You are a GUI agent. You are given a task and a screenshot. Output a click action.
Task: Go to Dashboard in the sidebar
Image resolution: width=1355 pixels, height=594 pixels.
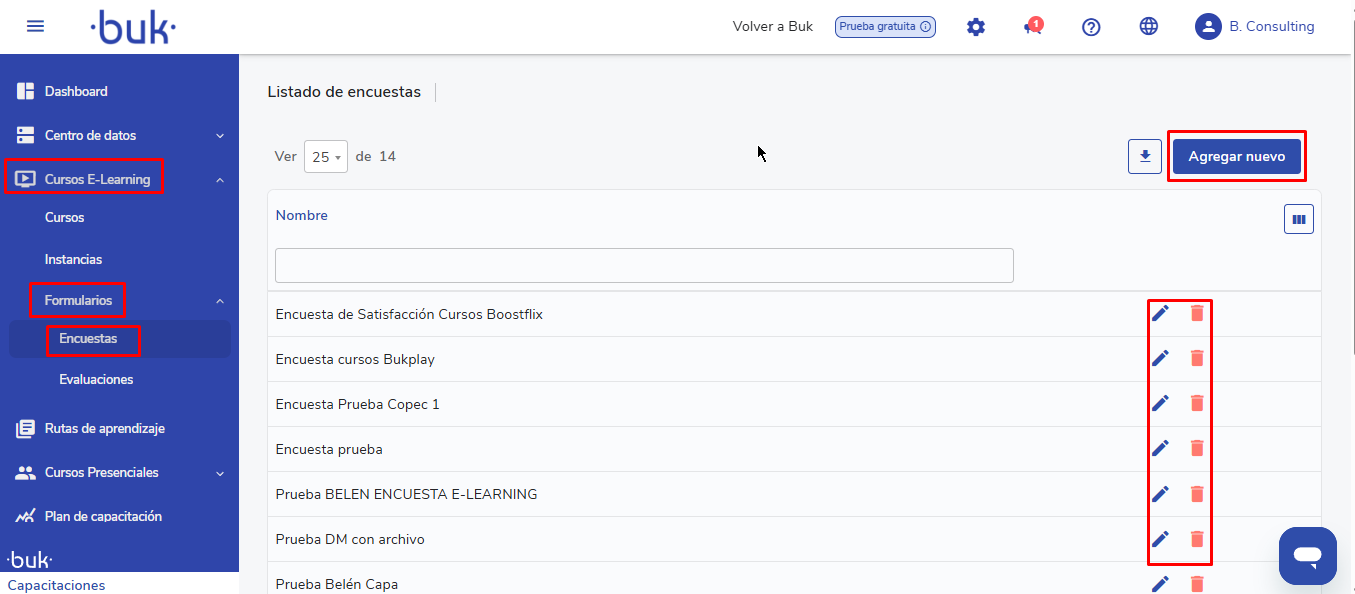click(x=76, y=91)
